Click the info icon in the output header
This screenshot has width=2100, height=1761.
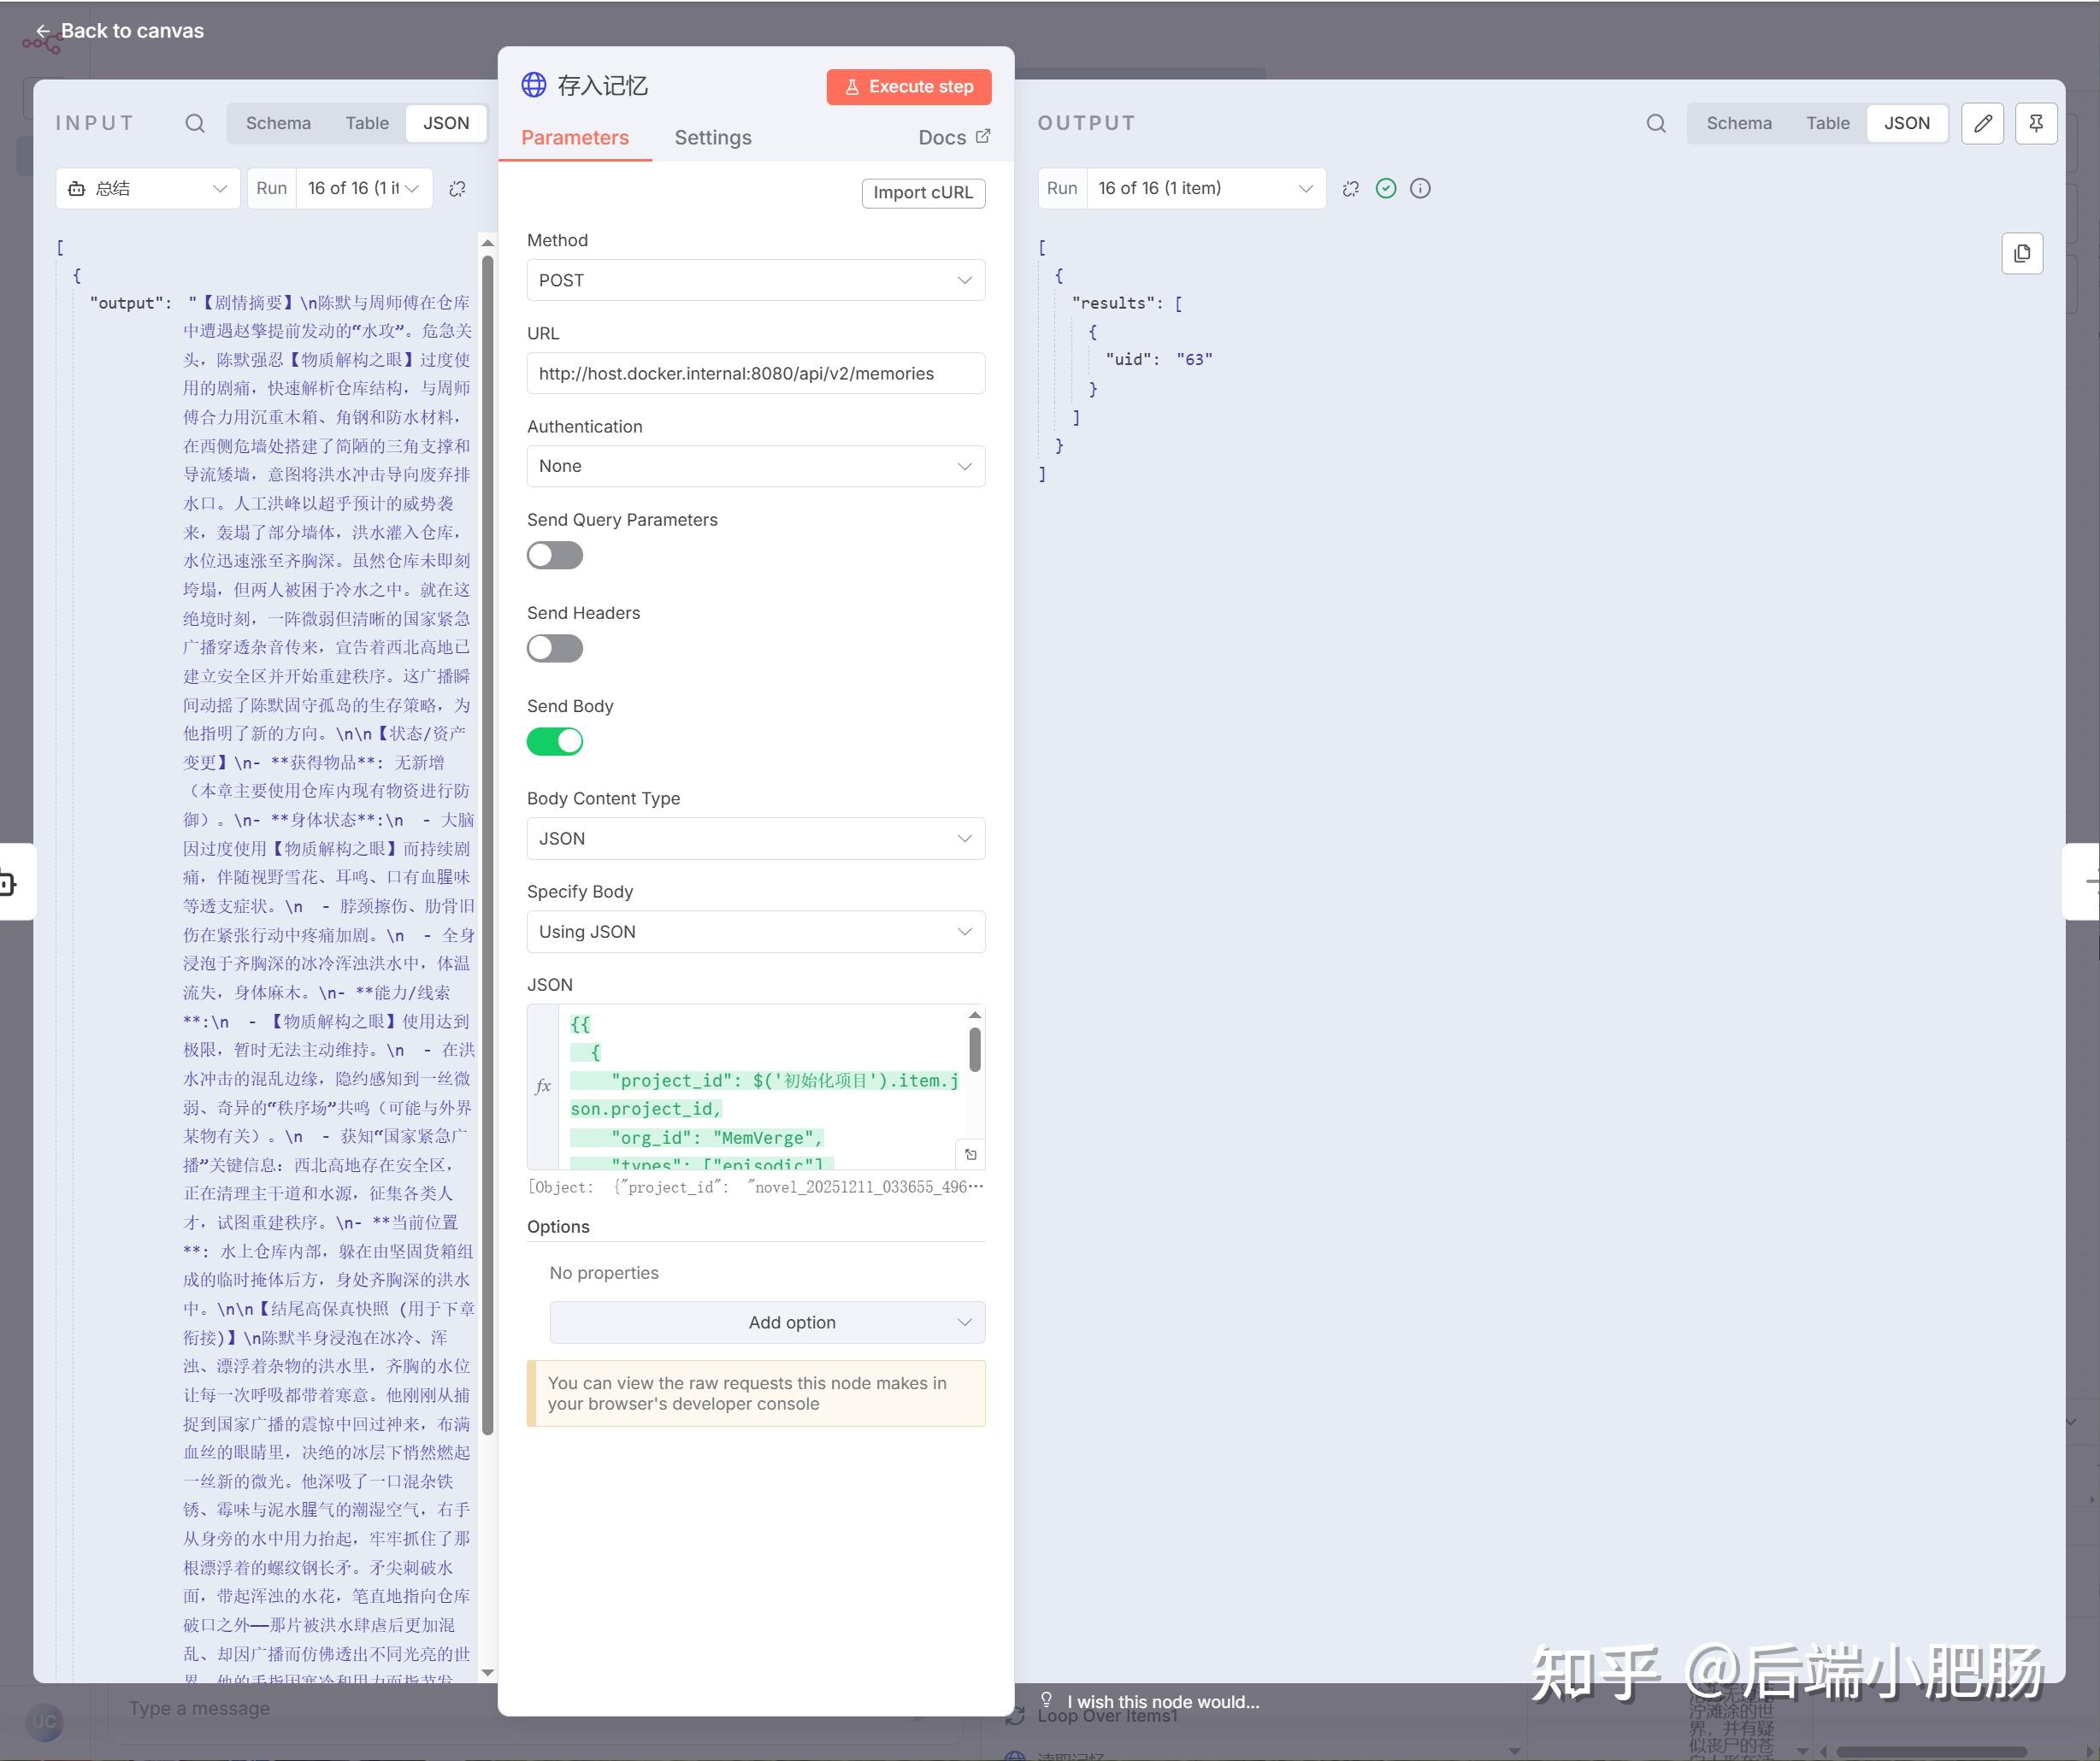(1420, 188)
